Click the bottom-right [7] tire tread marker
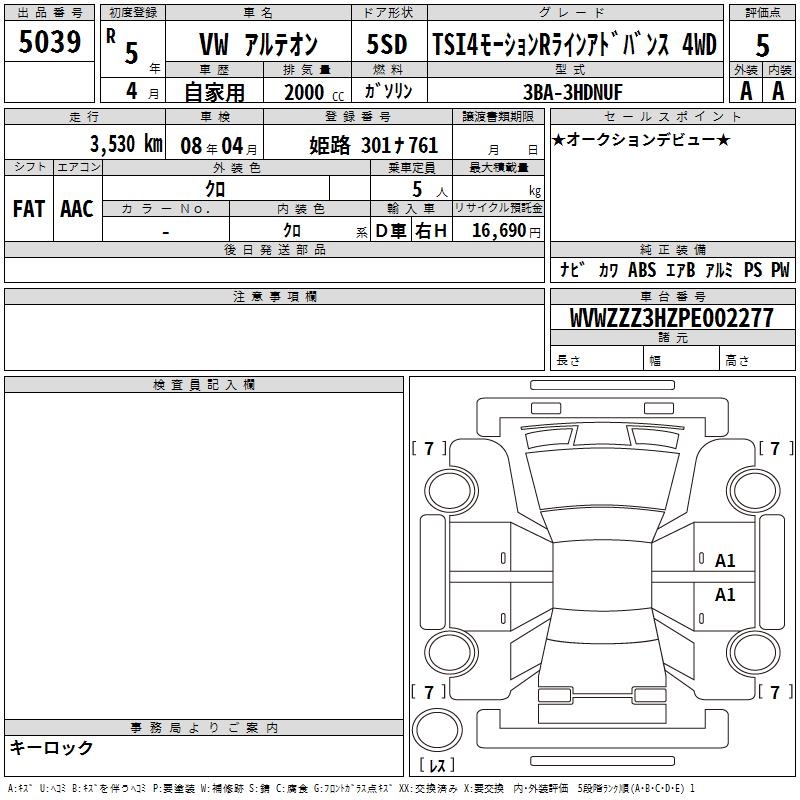The height and width of the screenshot is (800, 800). coord(775,692)
